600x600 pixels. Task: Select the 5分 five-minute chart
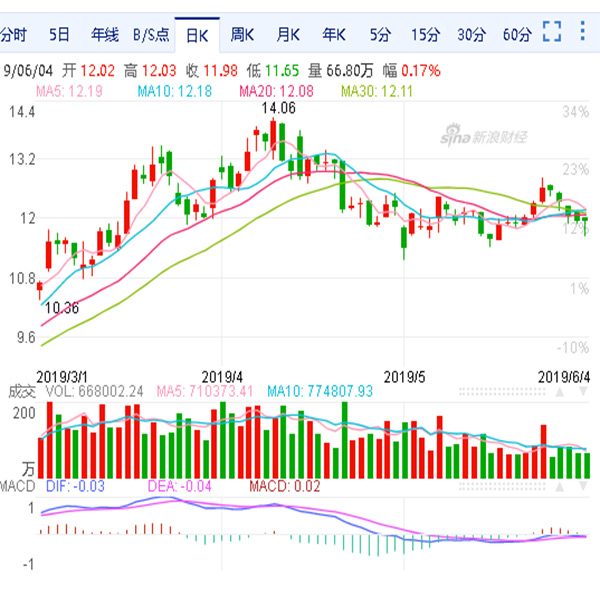click(x=379, y=34)
